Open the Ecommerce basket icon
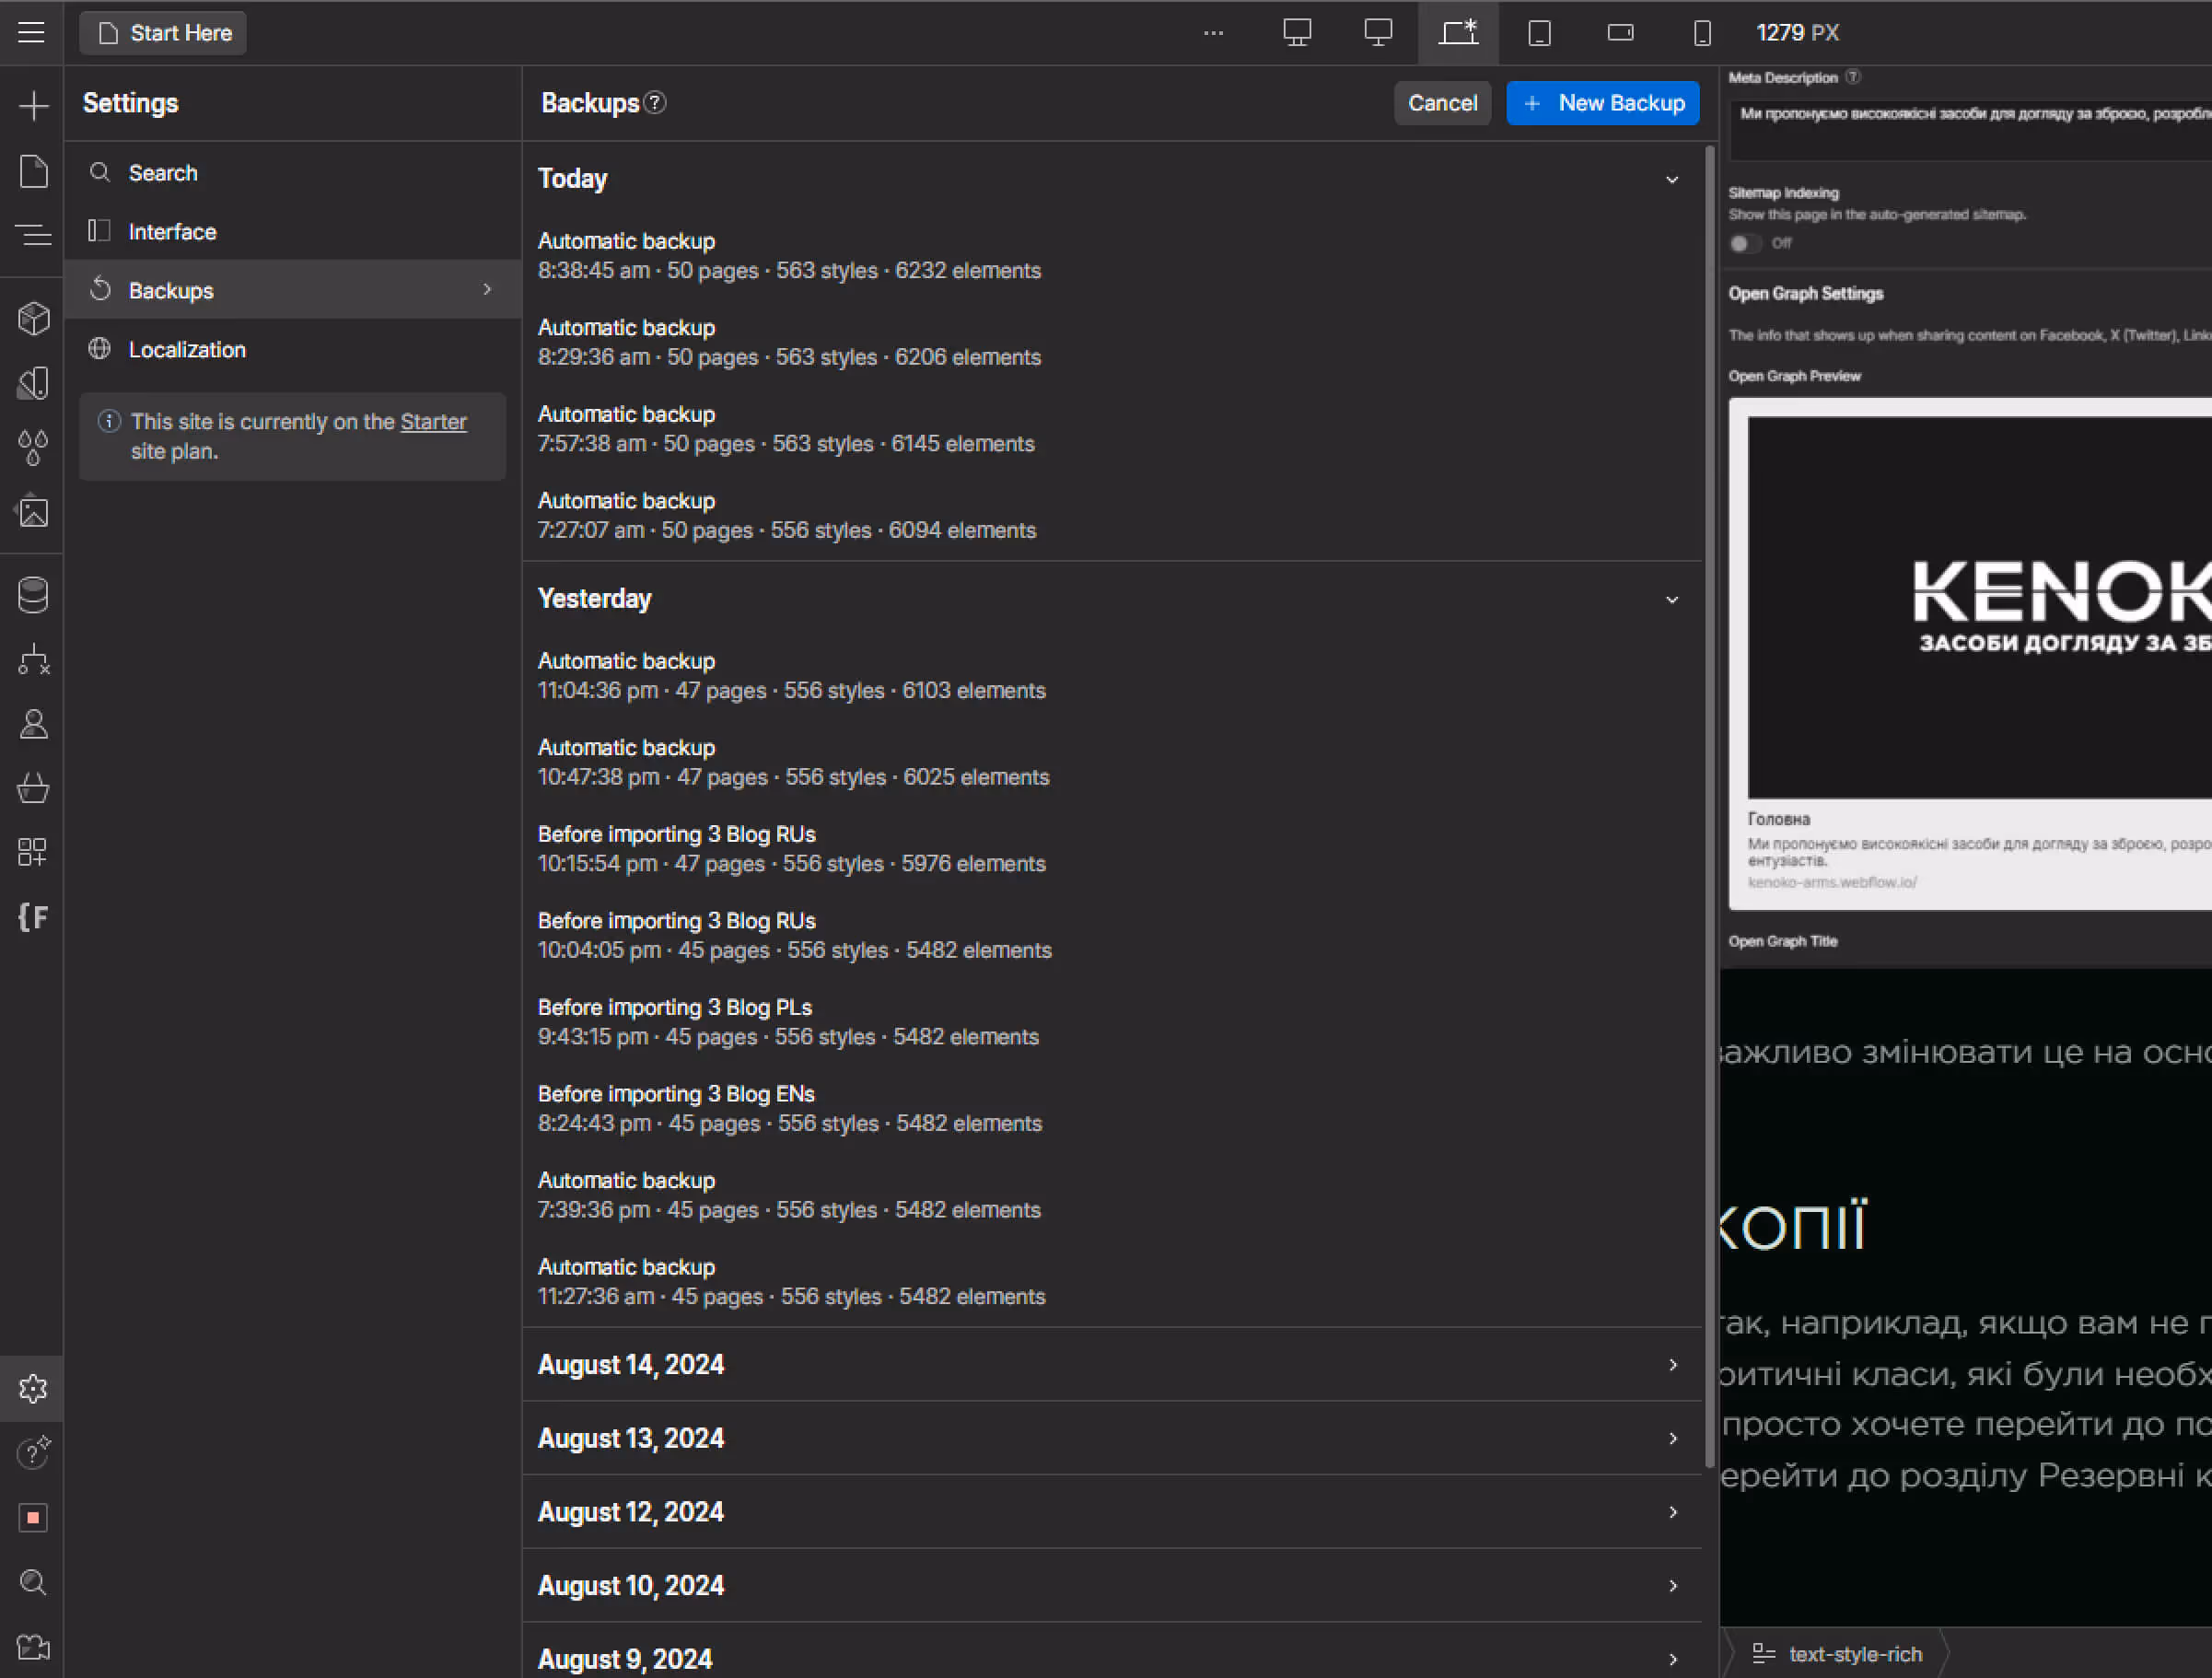Image resolution: width=2212 pixels, height=1678 pixels. (x=33, y=788)
